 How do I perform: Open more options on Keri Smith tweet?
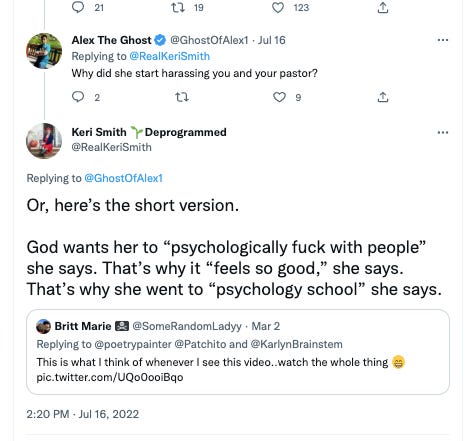[x=442, y=132]
